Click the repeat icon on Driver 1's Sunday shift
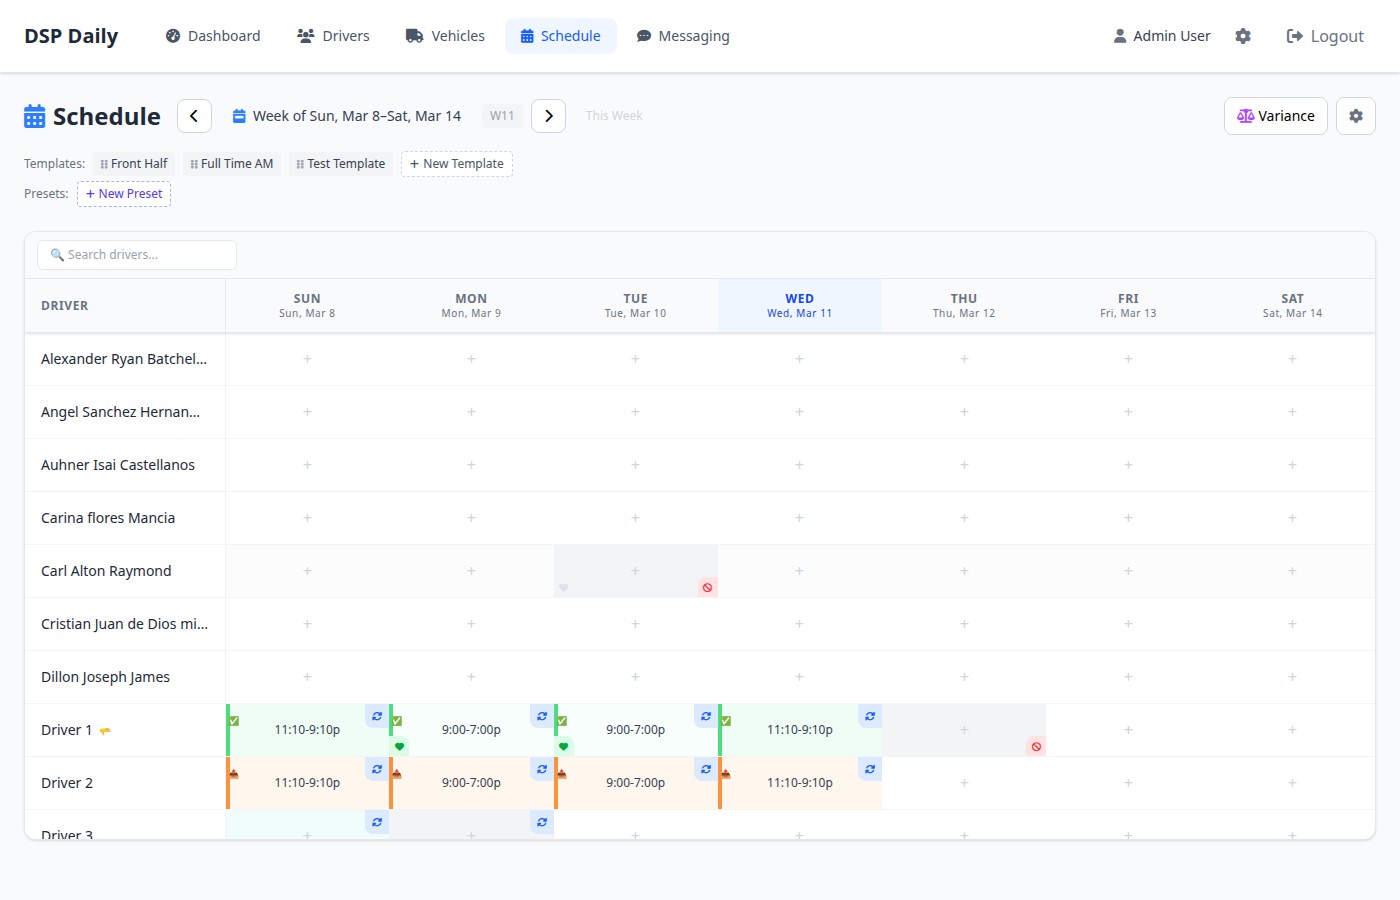Viewport: 1400px width, 900px height. pos(377,716)
